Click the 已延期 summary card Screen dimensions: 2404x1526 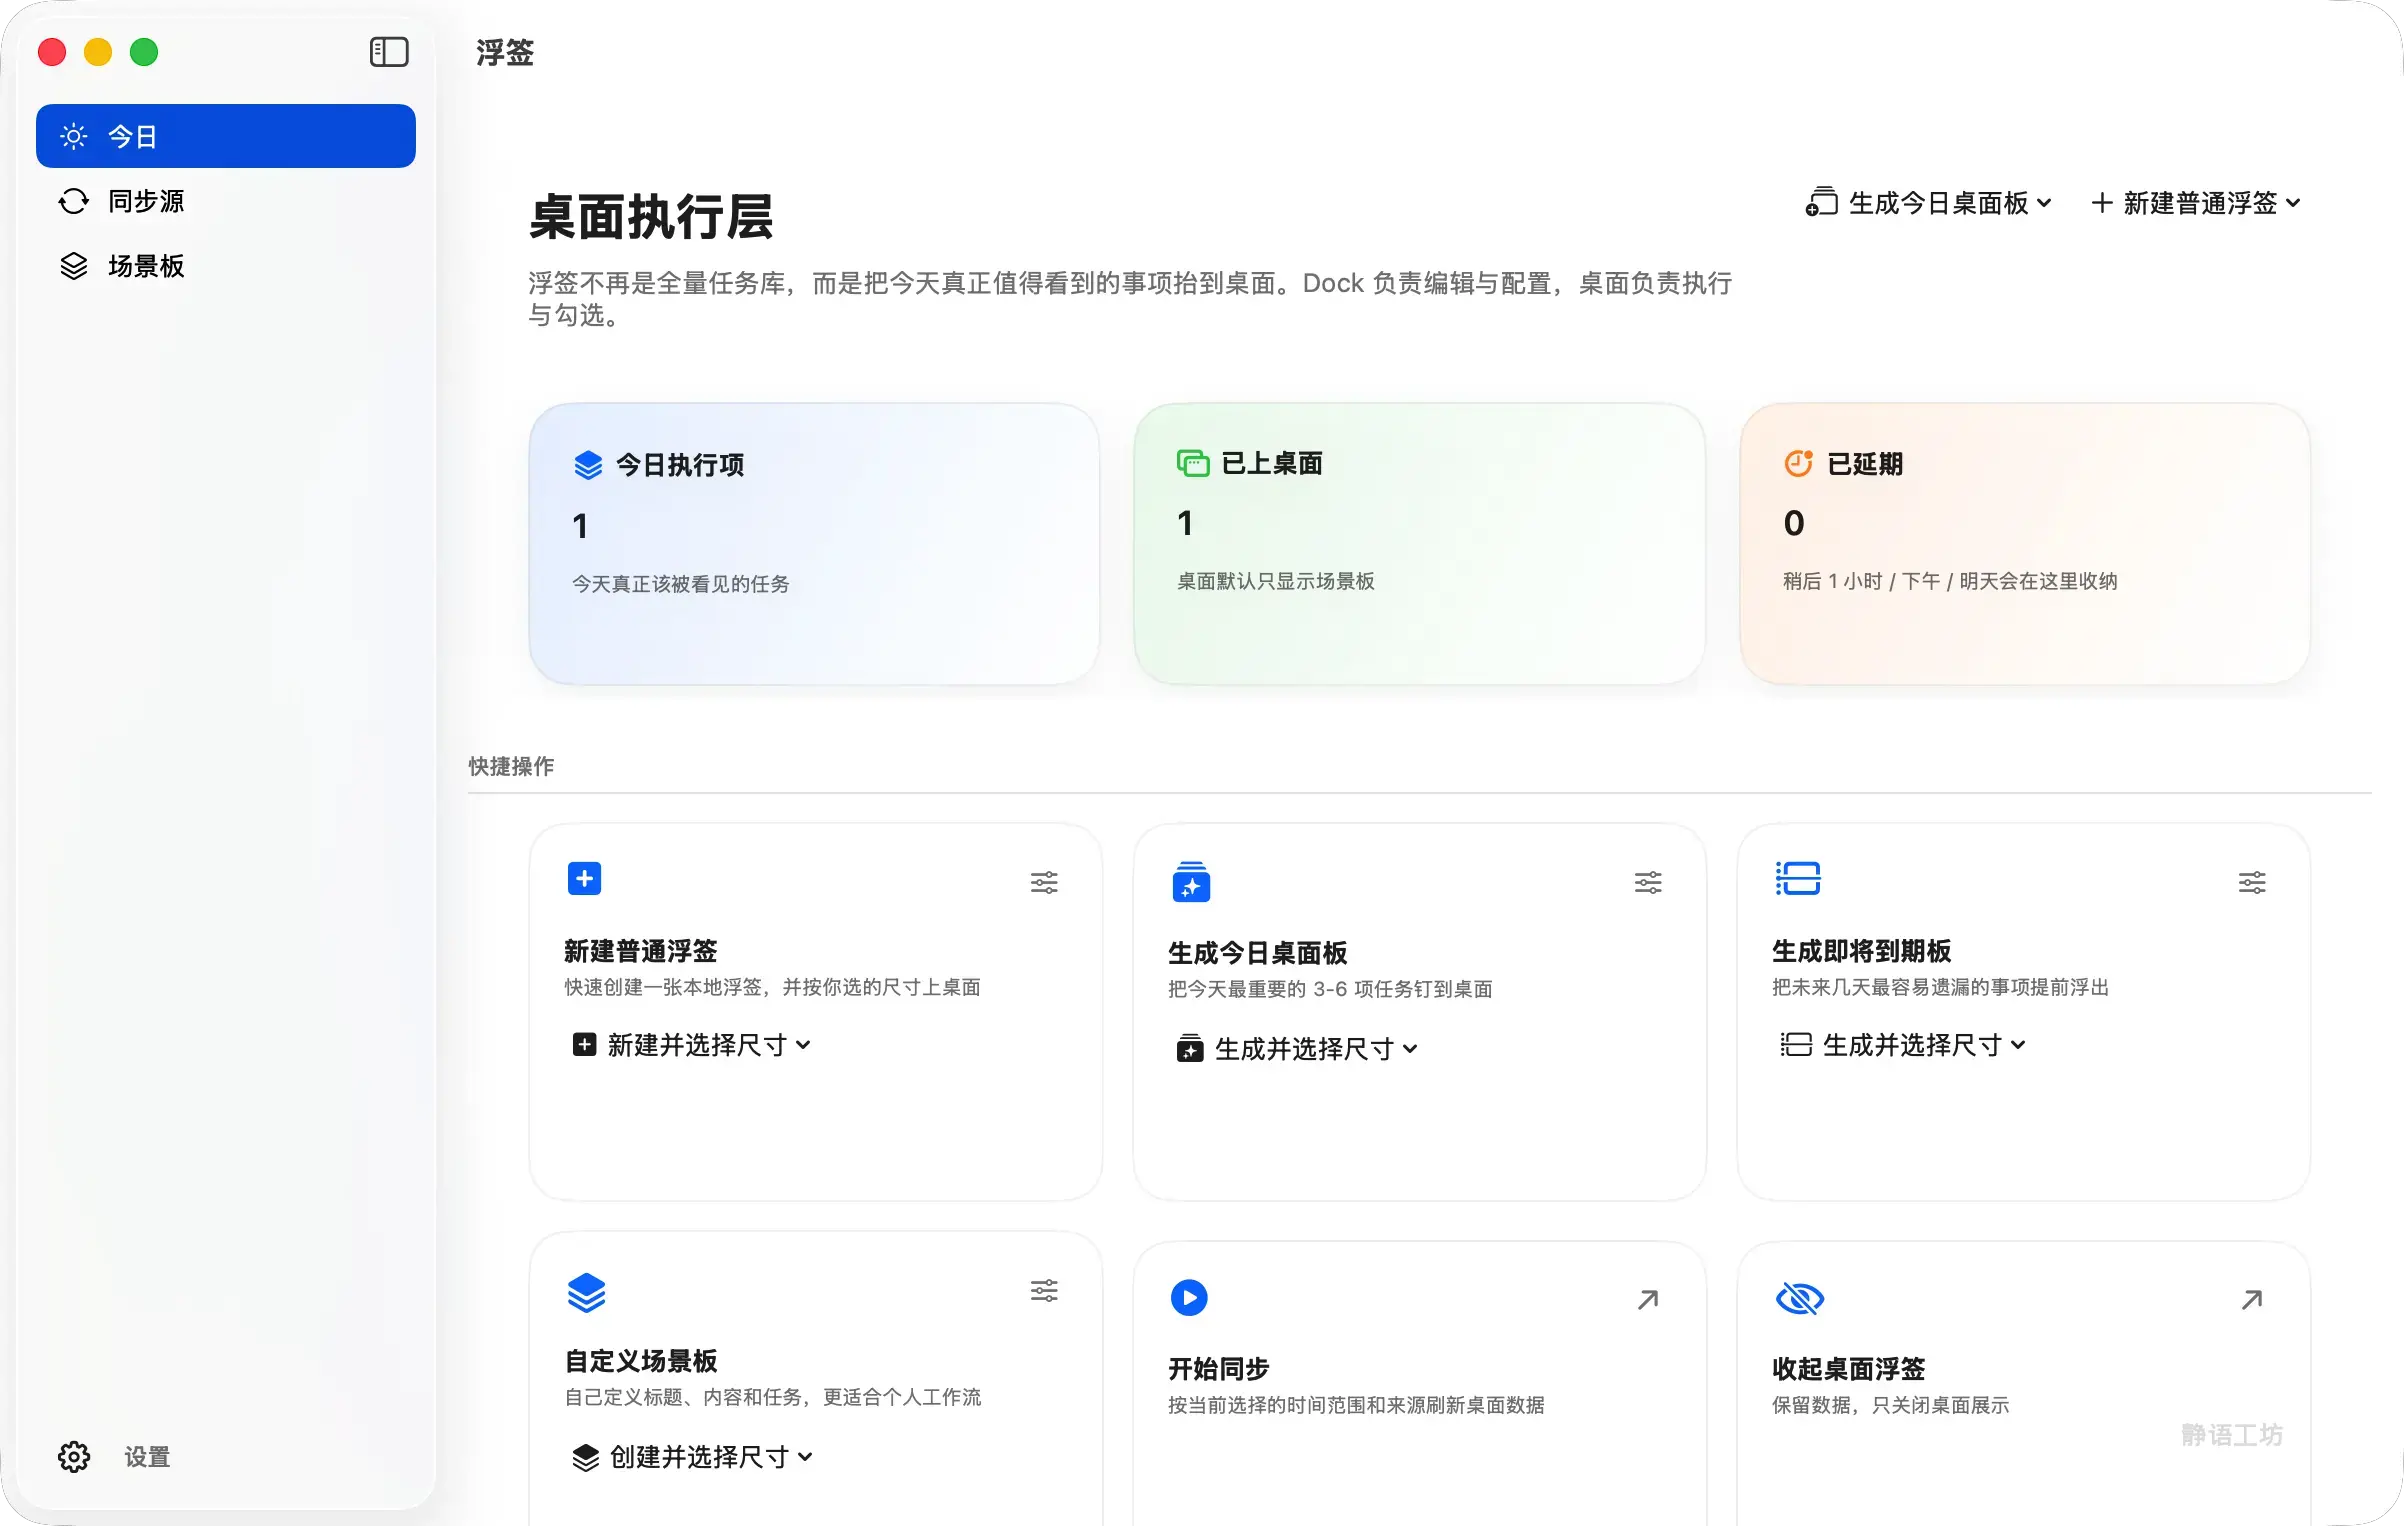(x=2024, y=544)
